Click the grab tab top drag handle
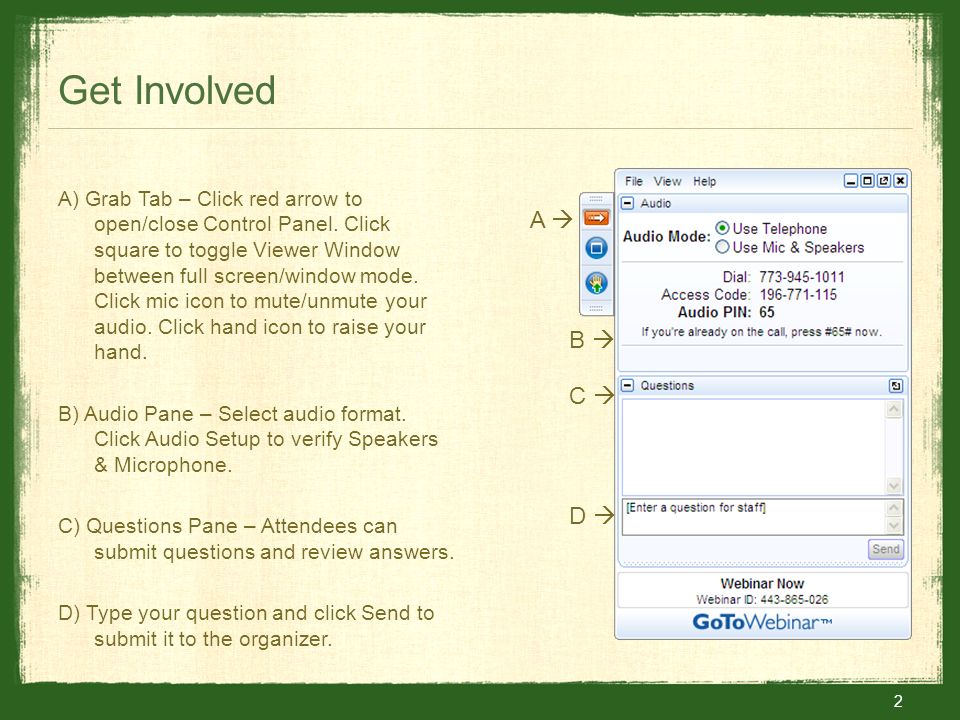This screenshot has width=960, height=720. [596, 200]
